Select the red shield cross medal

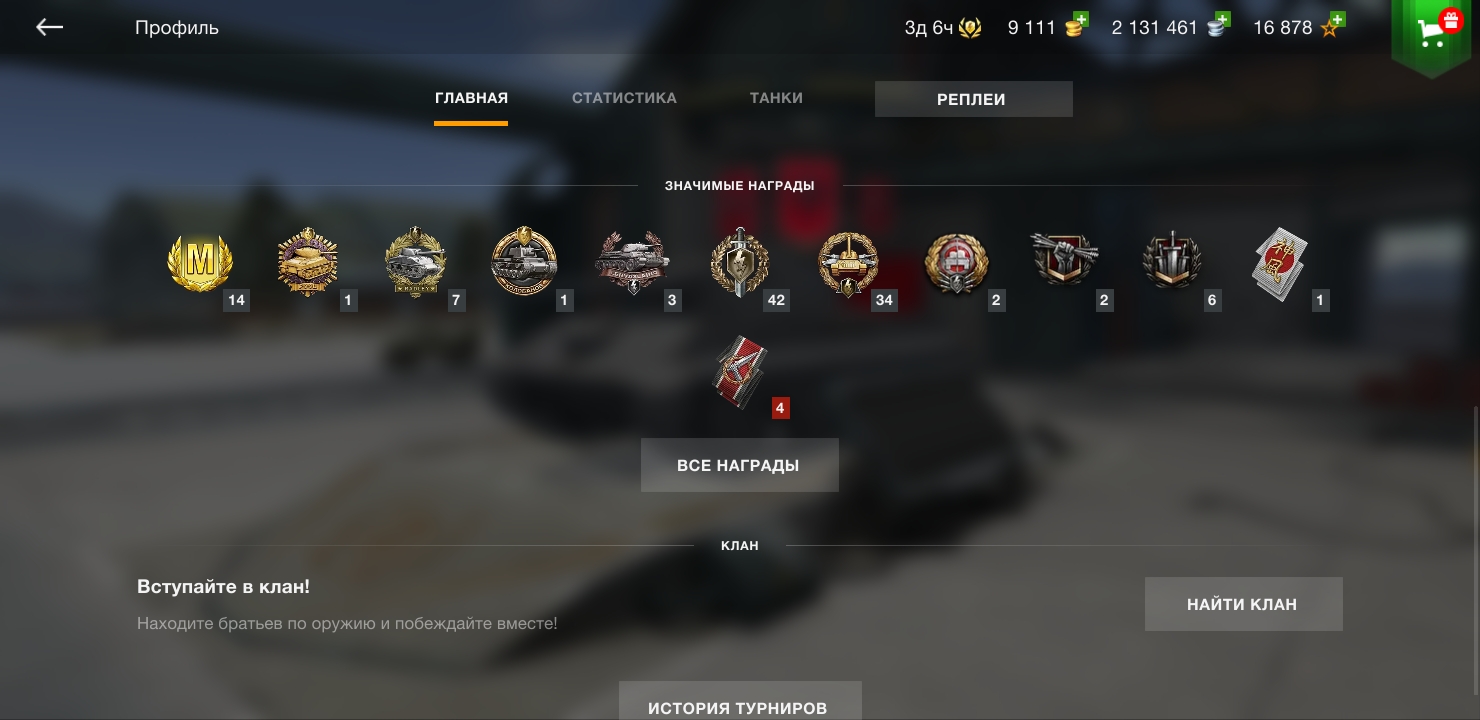957,262
